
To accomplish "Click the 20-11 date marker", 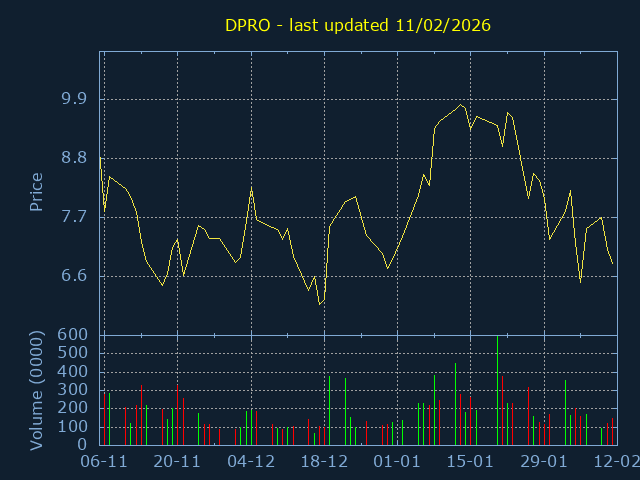I will (178, 462).
